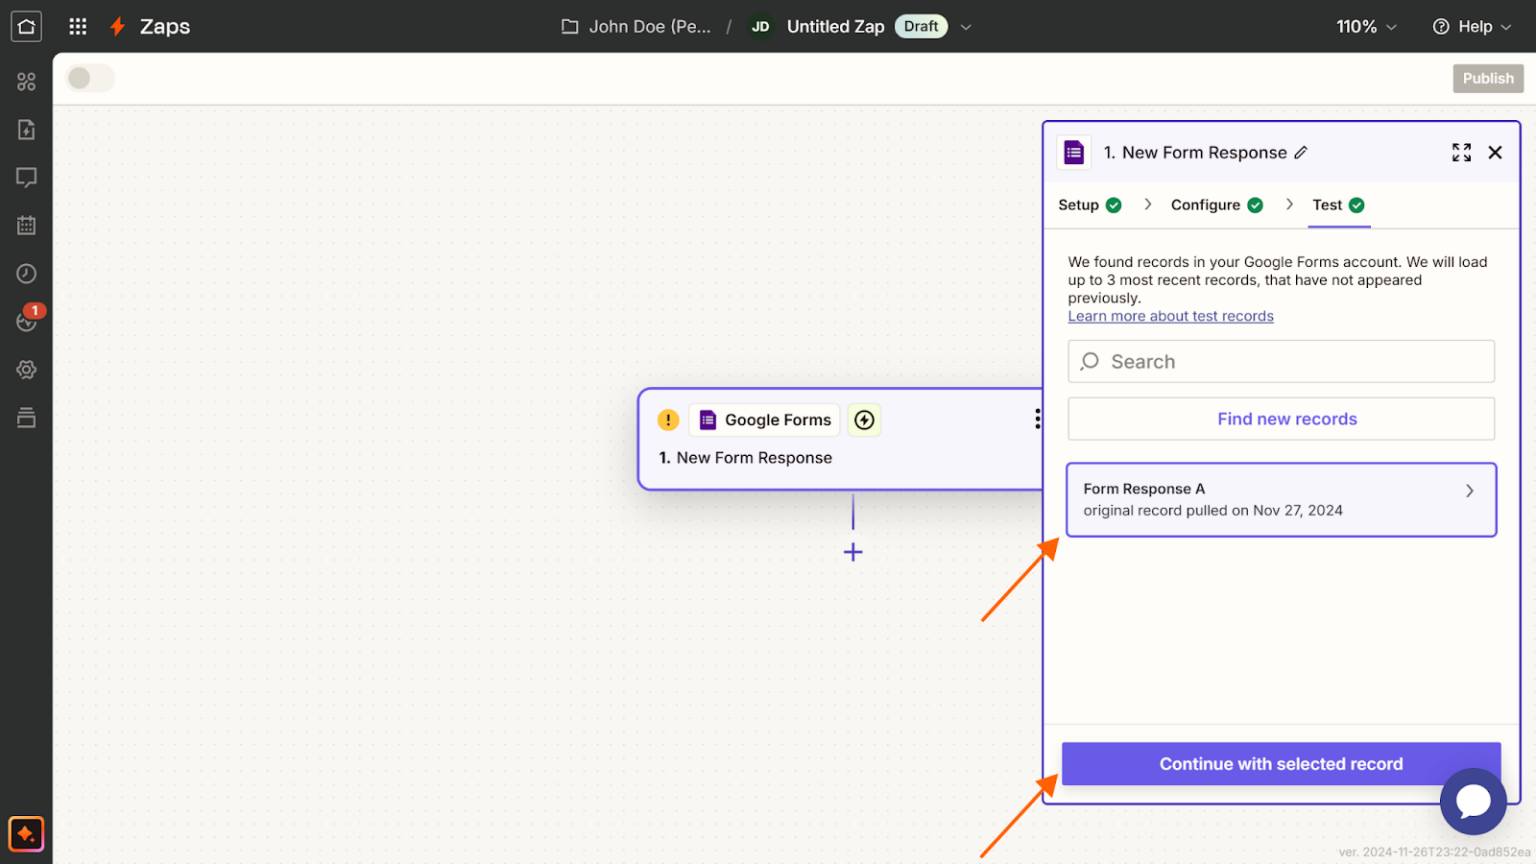
Task: Click the Continue with selected record button
Action: pyautogui.click(x=1280, y=763)
